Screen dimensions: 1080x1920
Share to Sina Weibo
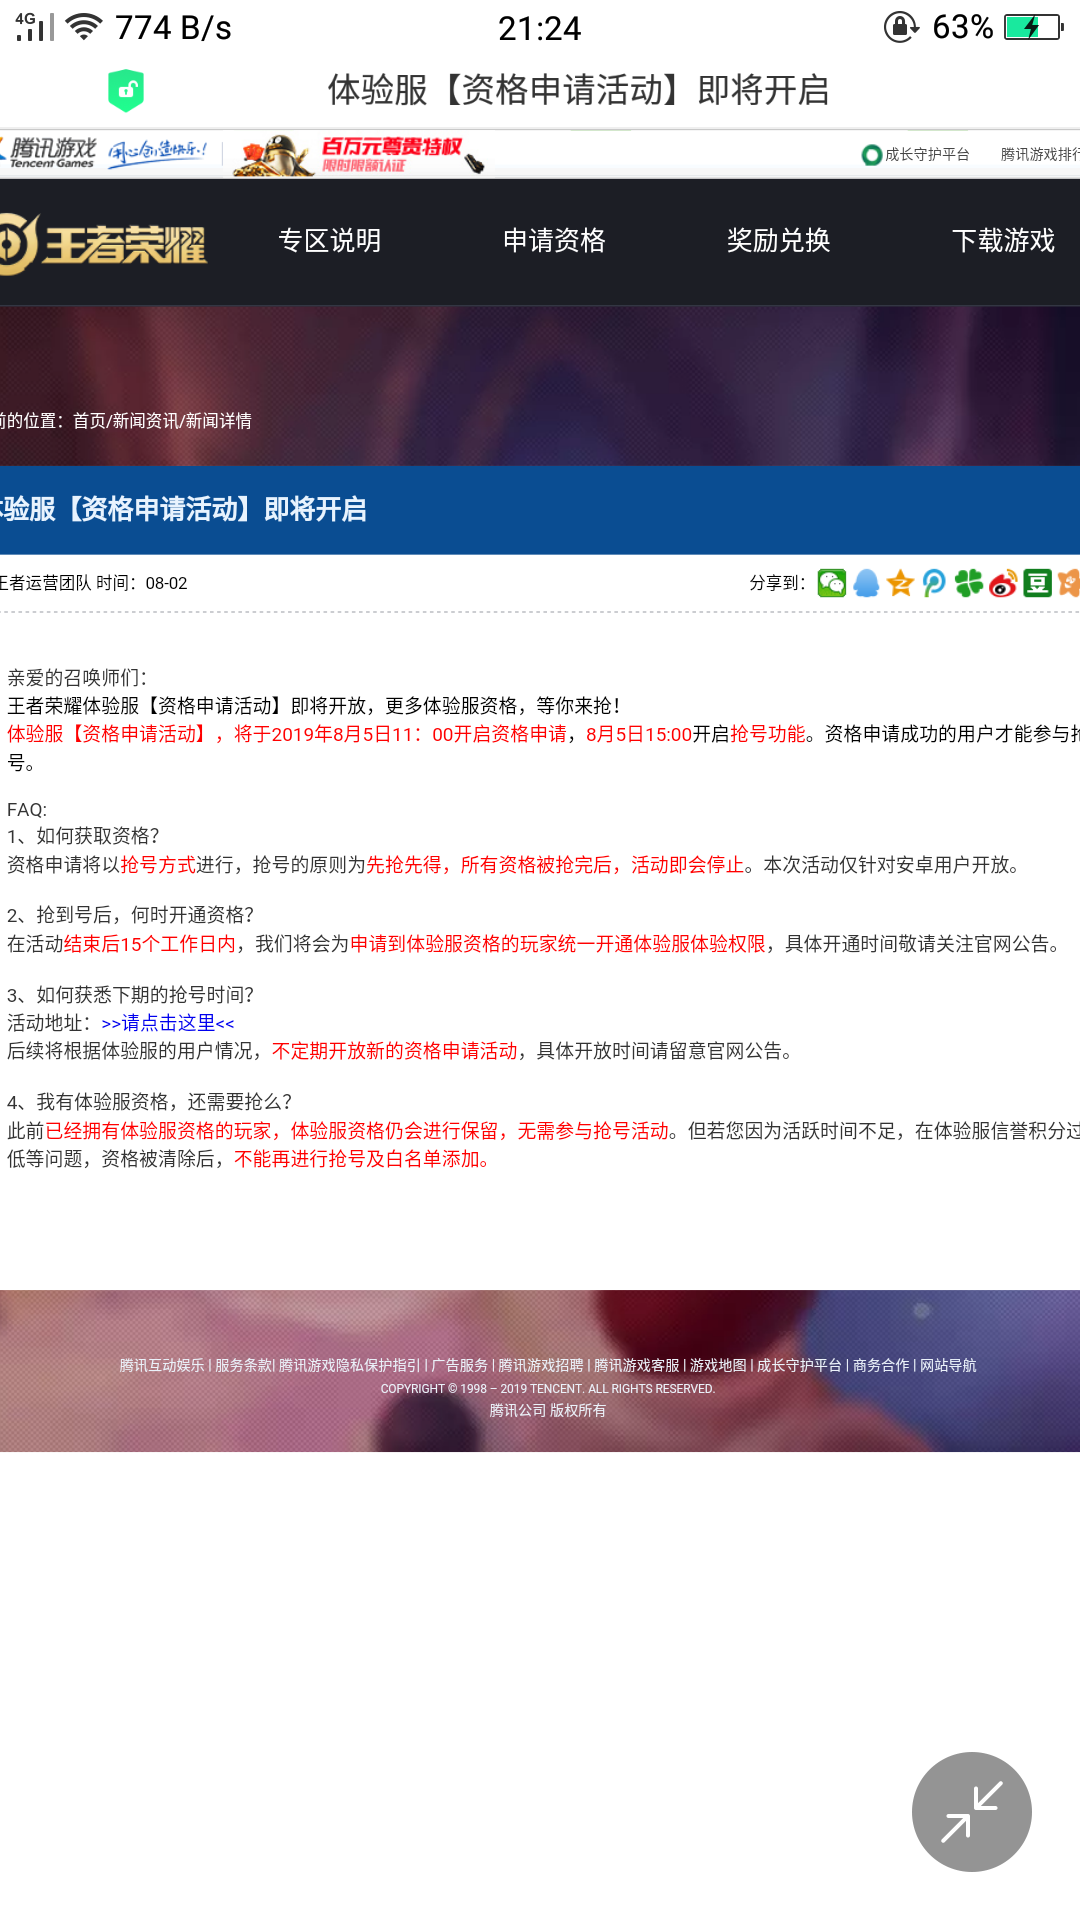pyautogui.click(x=1003, y=583)
